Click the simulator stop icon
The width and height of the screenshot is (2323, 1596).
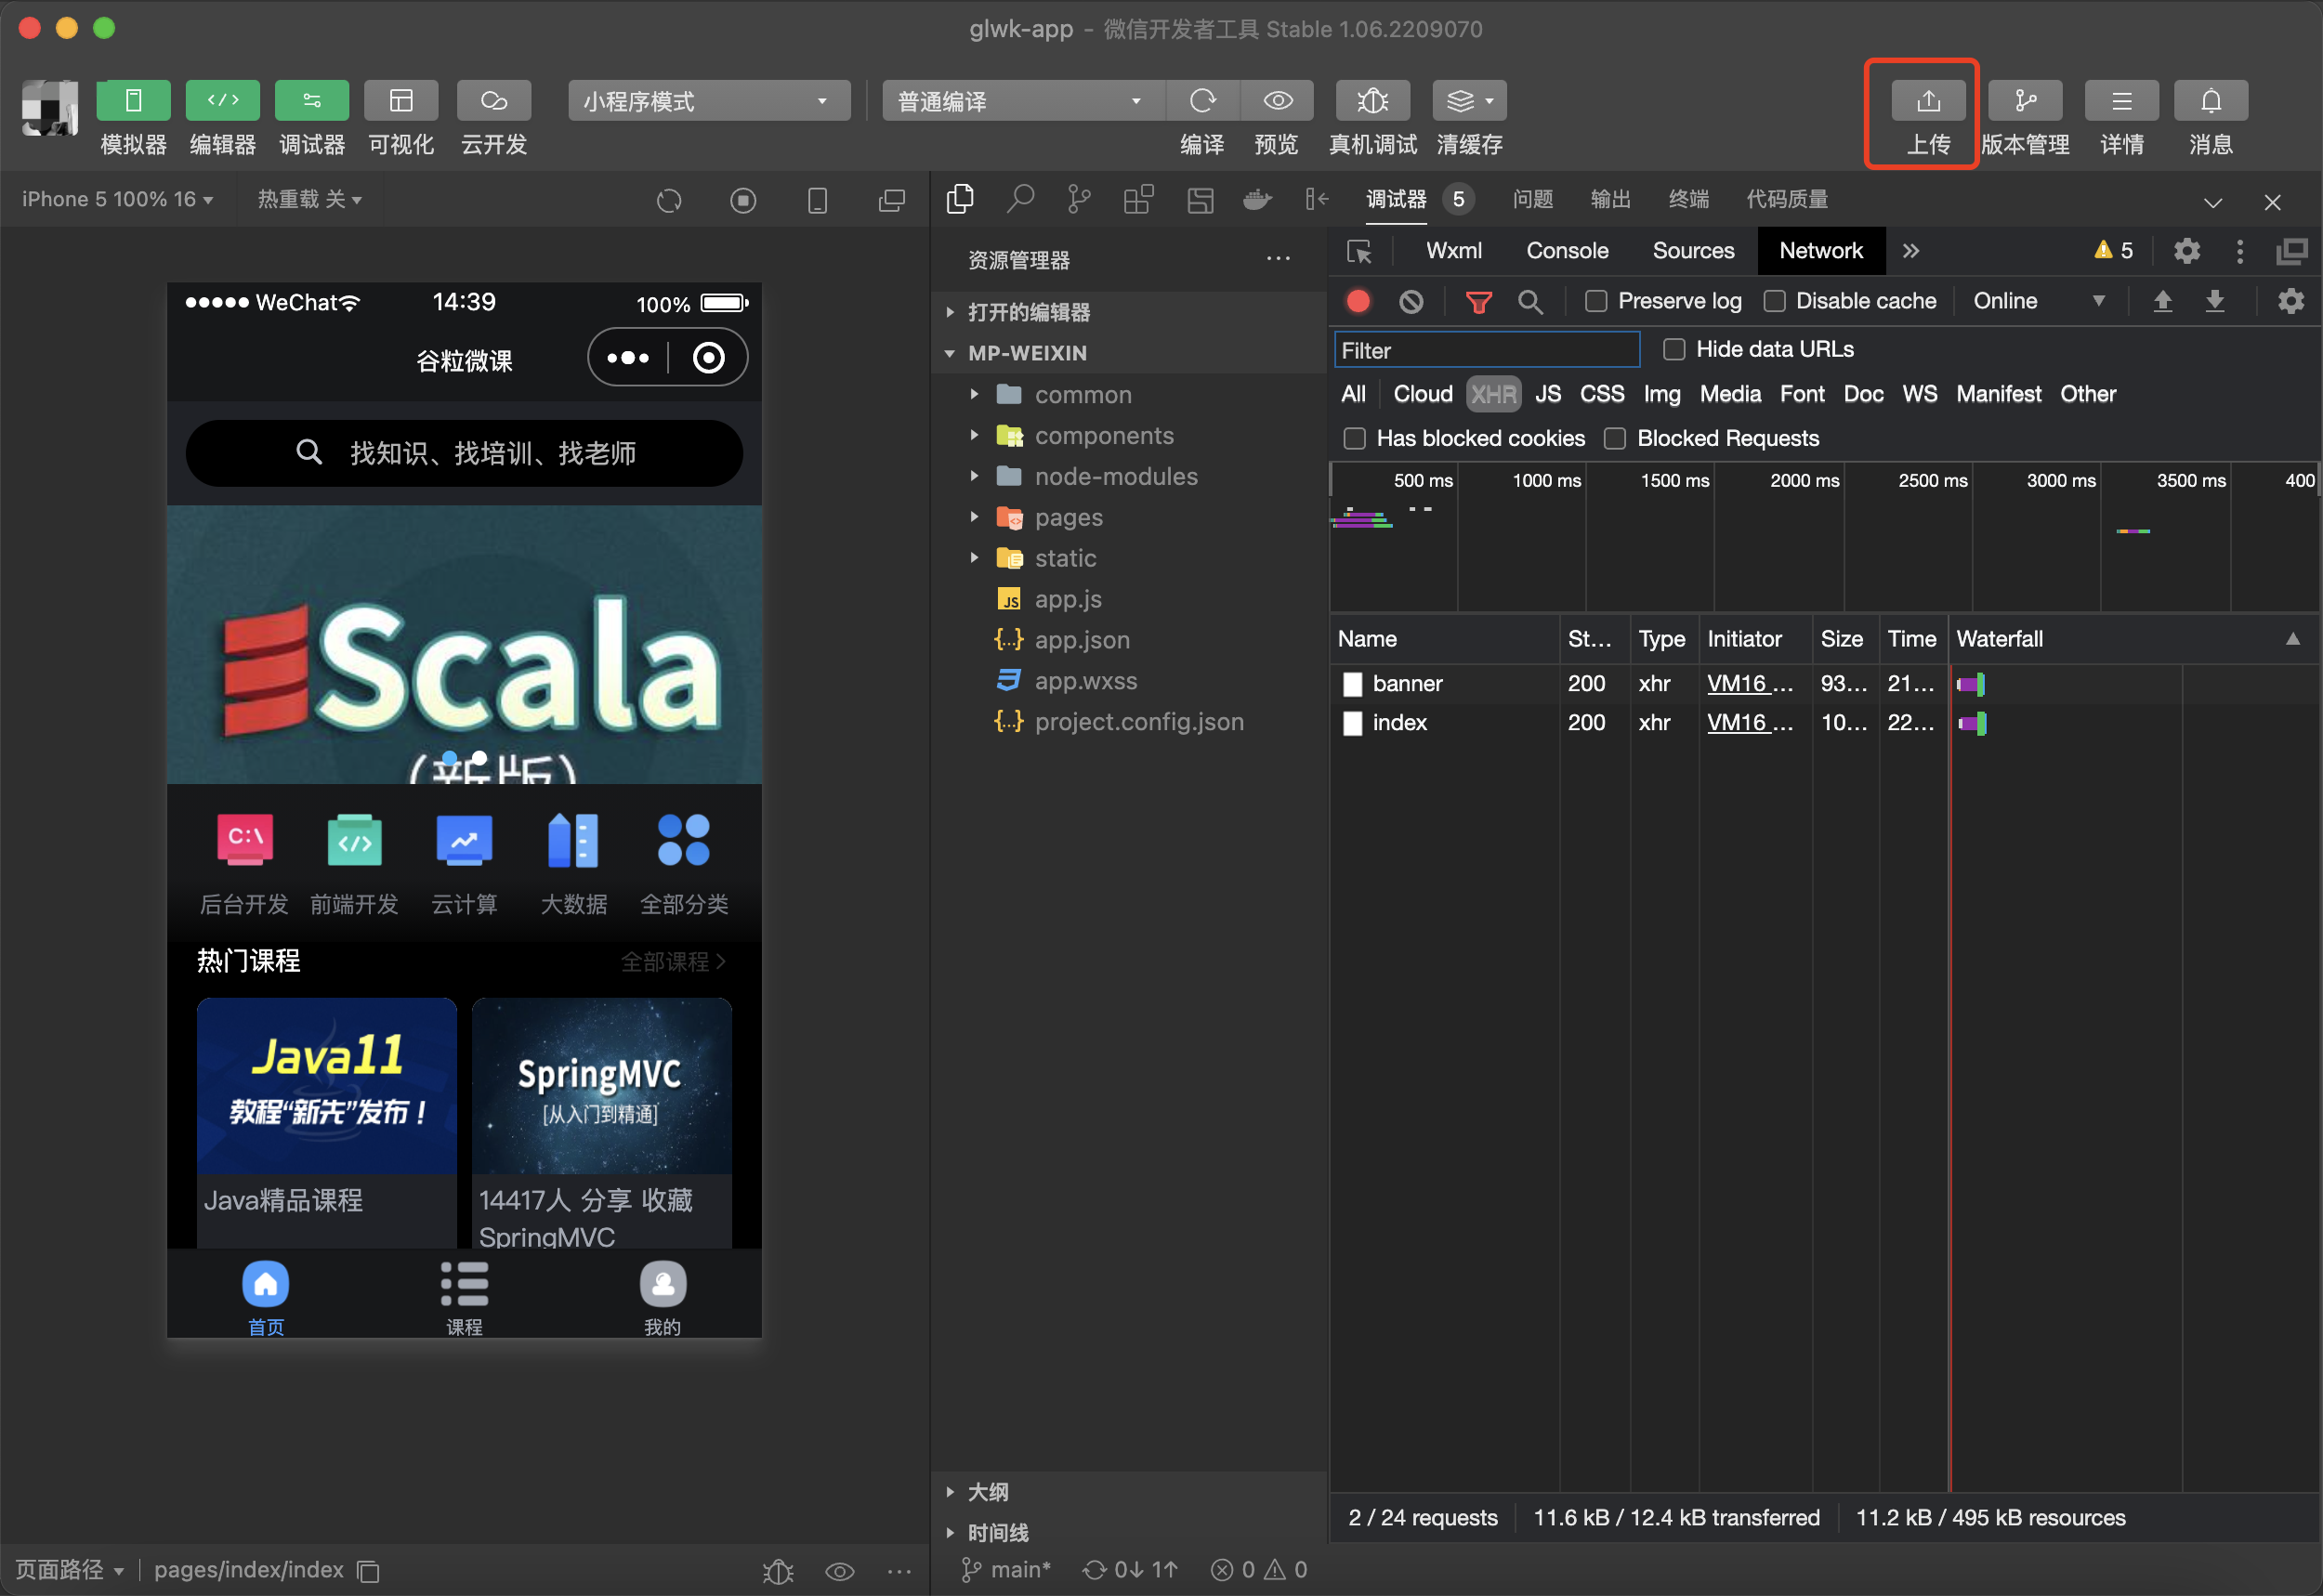(743, 200)
